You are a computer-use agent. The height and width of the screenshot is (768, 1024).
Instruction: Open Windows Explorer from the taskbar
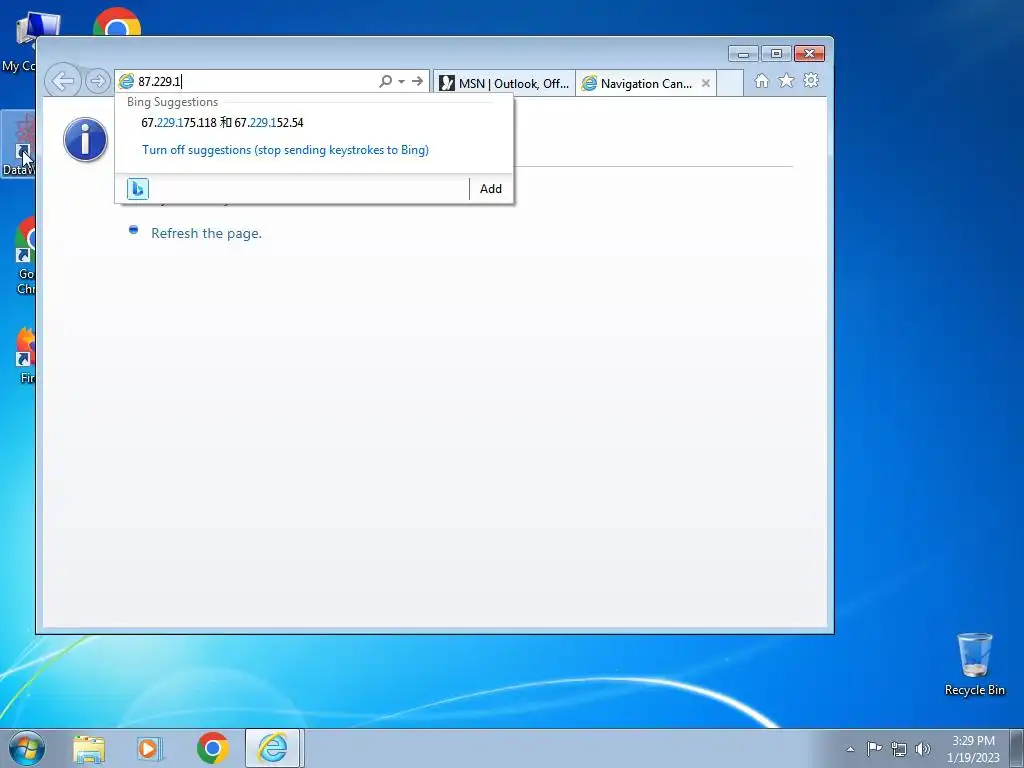(x=89, y=748)
